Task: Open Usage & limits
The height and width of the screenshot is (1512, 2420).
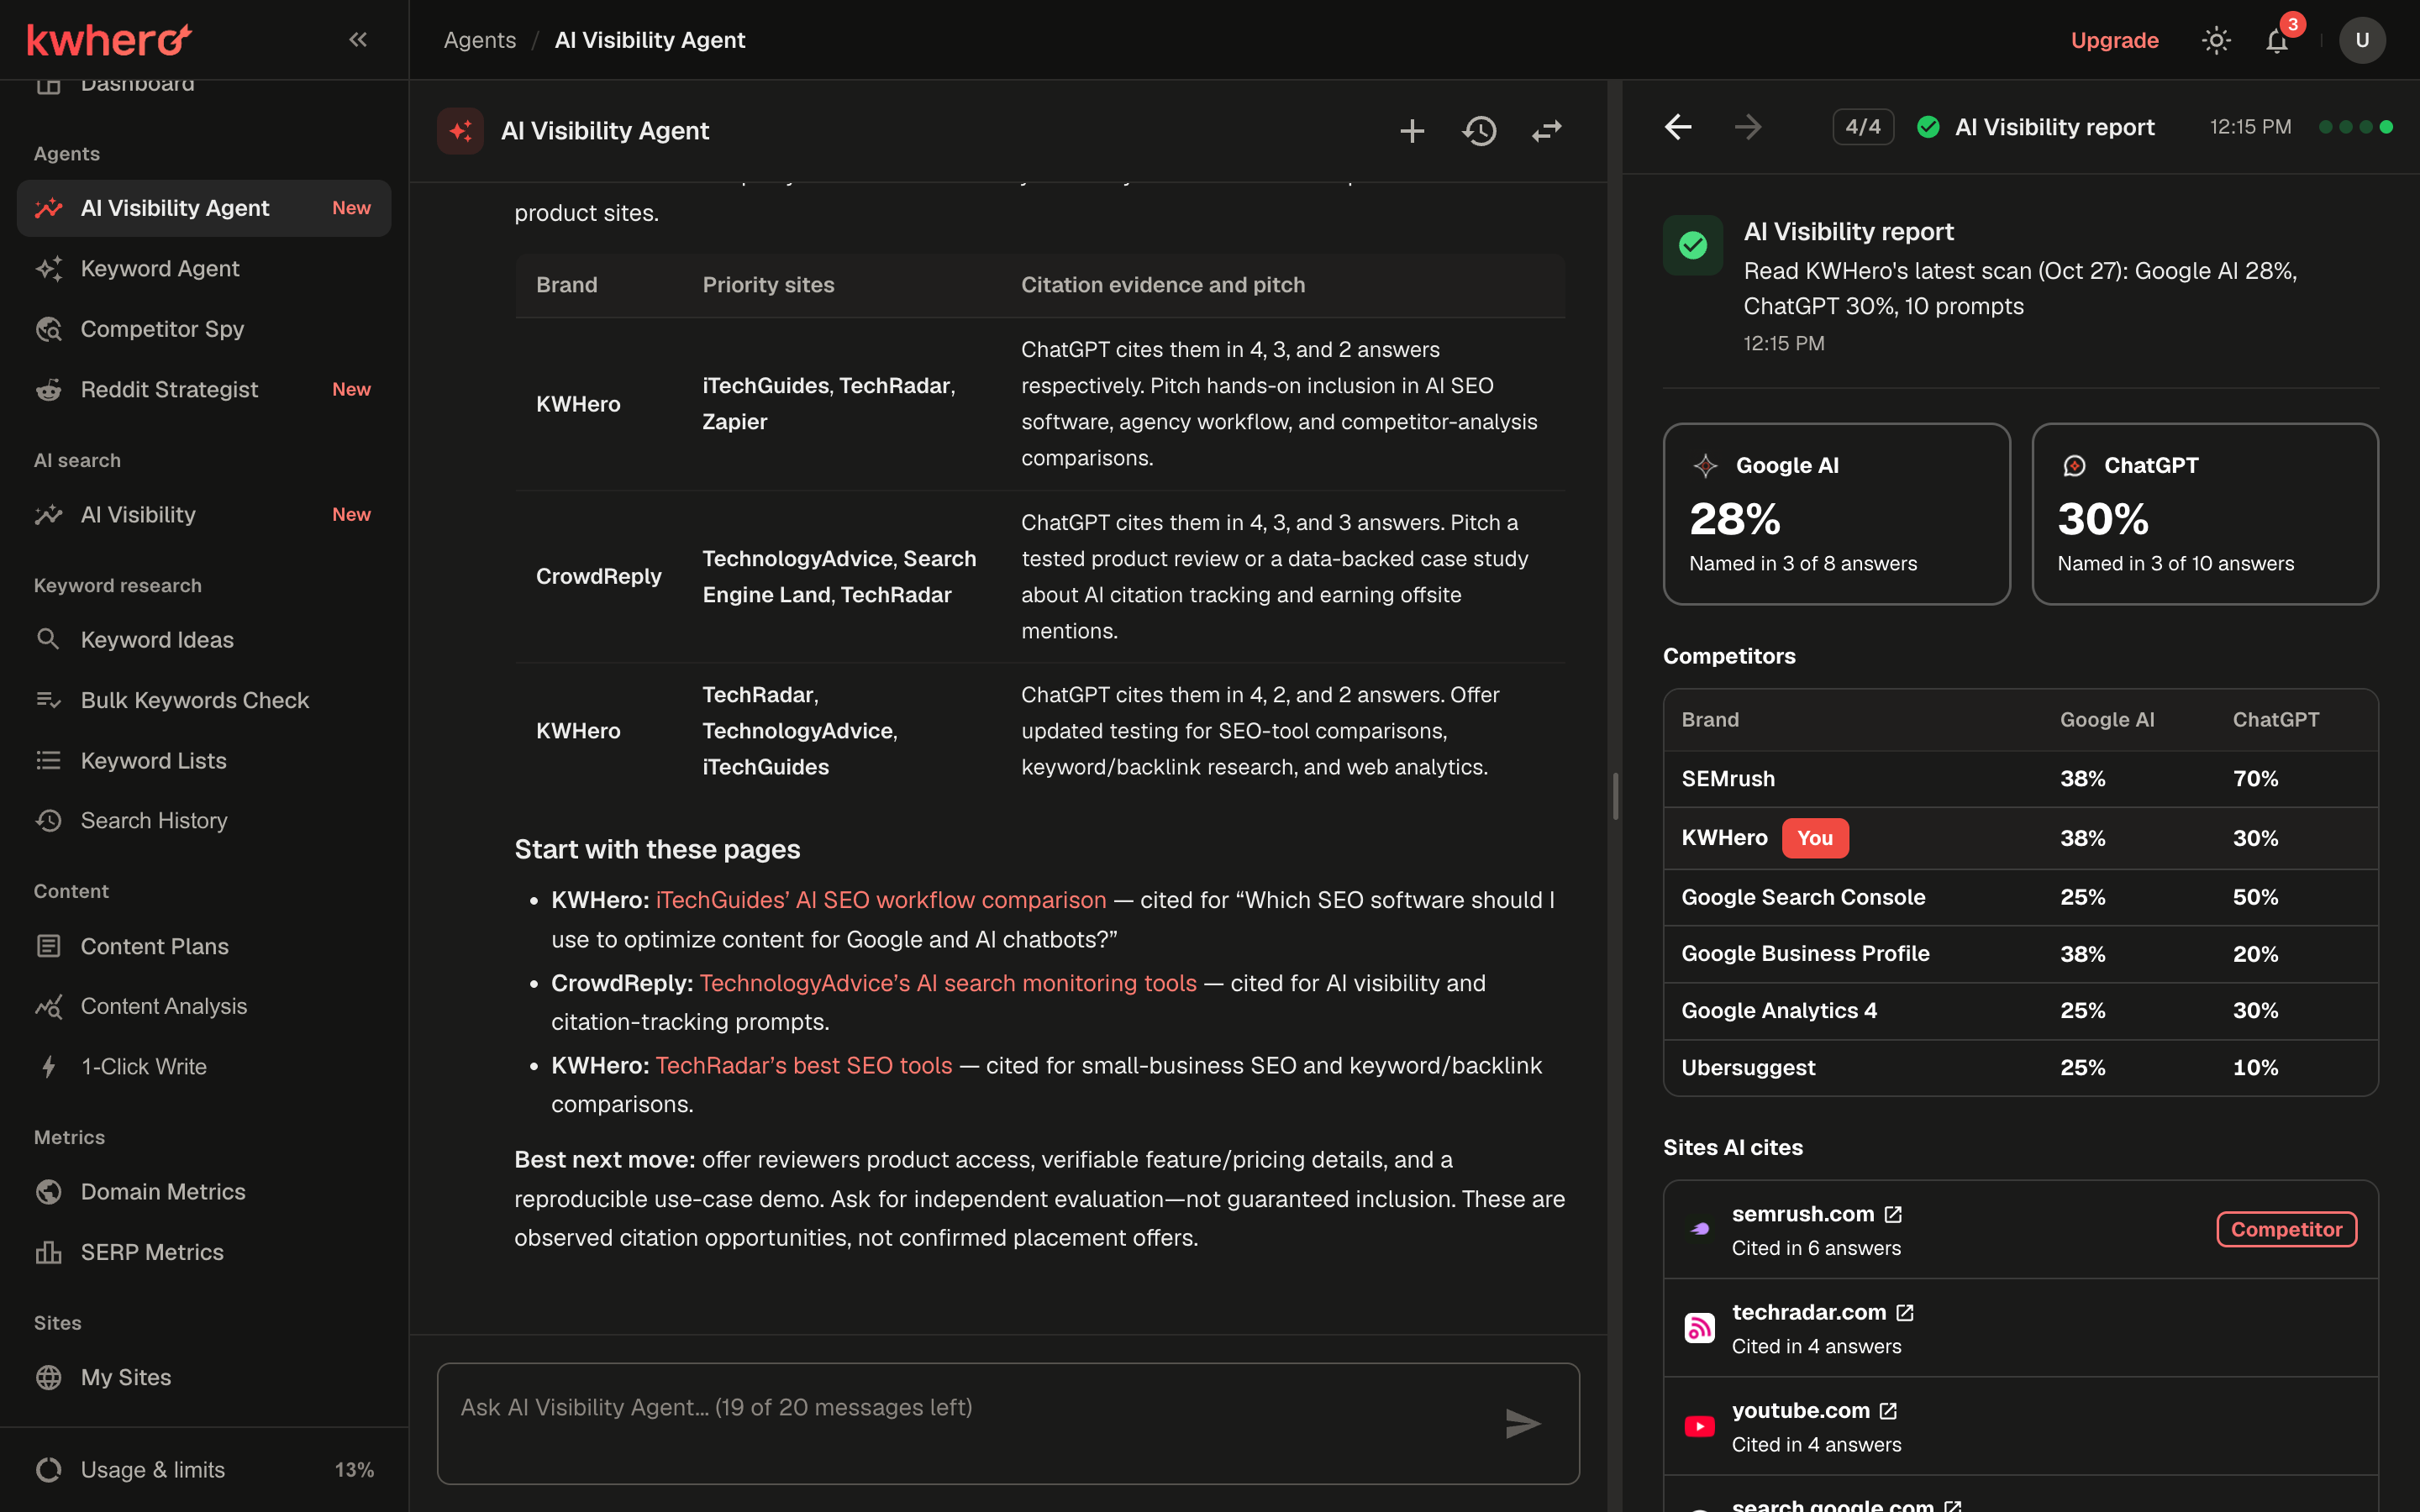Action: tap(204, 1470)
